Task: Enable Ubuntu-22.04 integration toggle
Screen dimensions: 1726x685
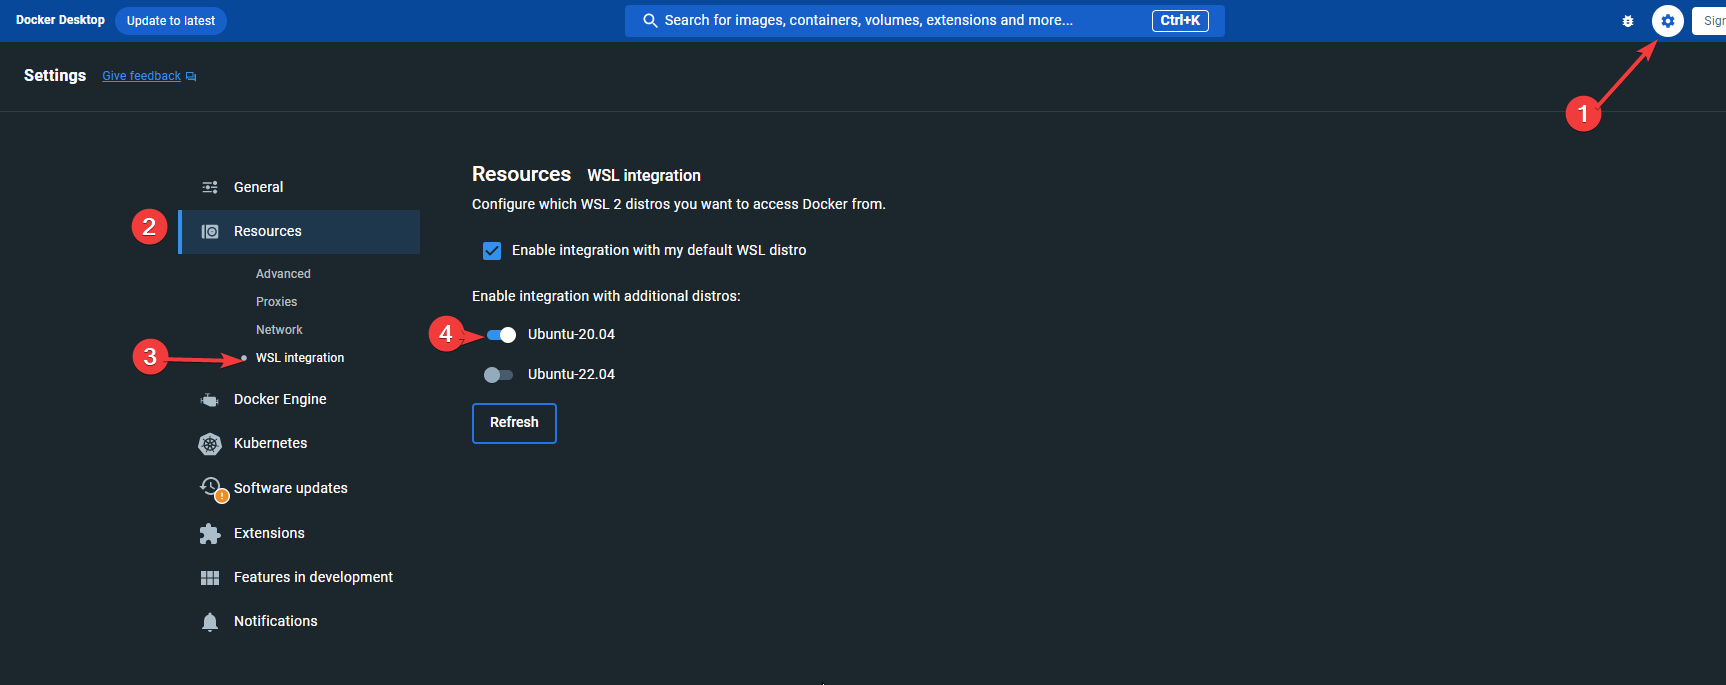Action: (498, 375)
